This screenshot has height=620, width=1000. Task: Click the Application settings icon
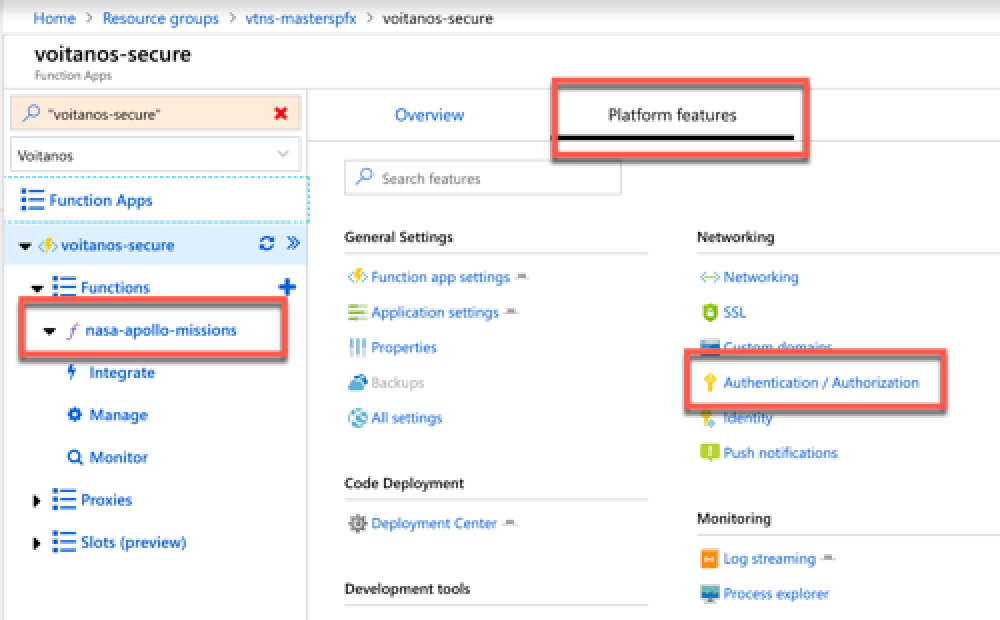coord(357,312)
